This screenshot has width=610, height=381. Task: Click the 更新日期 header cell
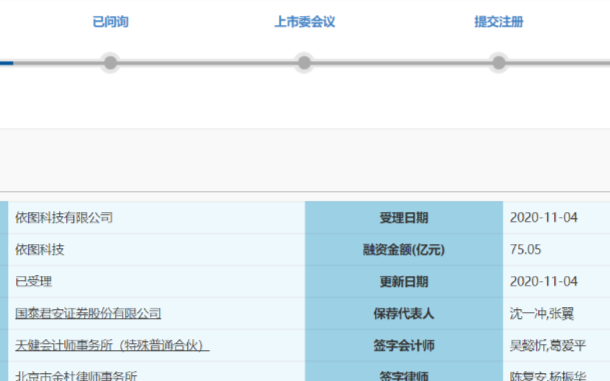[x=404, y=281]
